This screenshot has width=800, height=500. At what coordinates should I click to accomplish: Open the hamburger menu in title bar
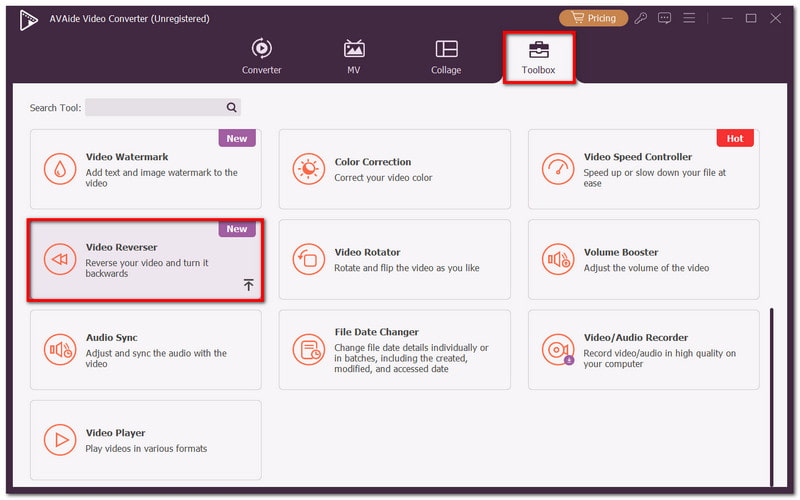coord(688,18)
